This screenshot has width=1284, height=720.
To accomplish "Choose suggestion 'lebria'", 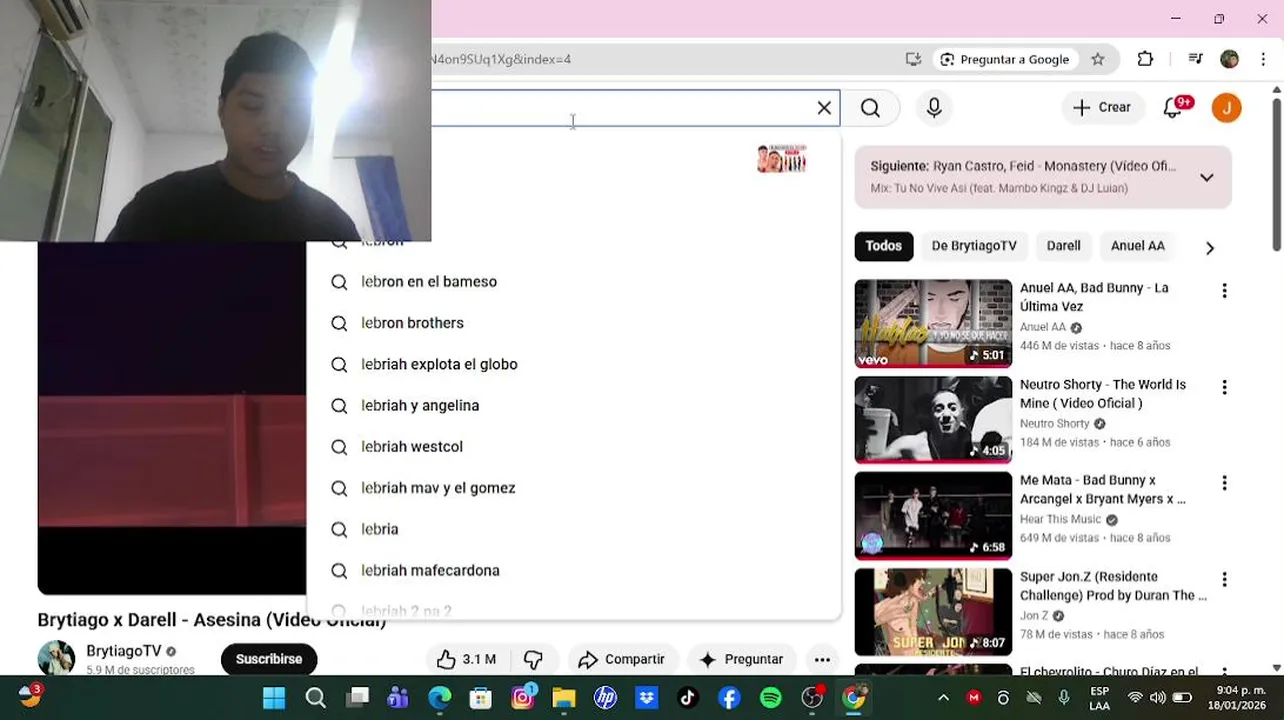I will tap(574, 529).
